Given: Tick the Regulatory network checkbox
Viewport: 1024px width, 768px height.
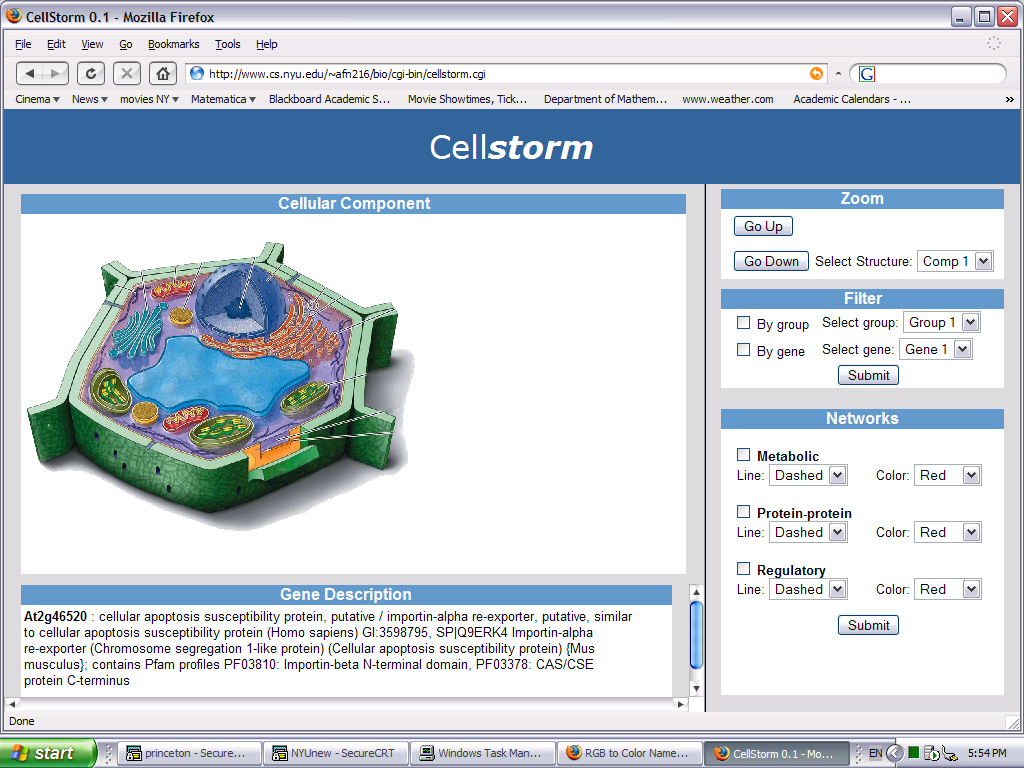Looking at the screenshot, I should (x=743, y=569).
